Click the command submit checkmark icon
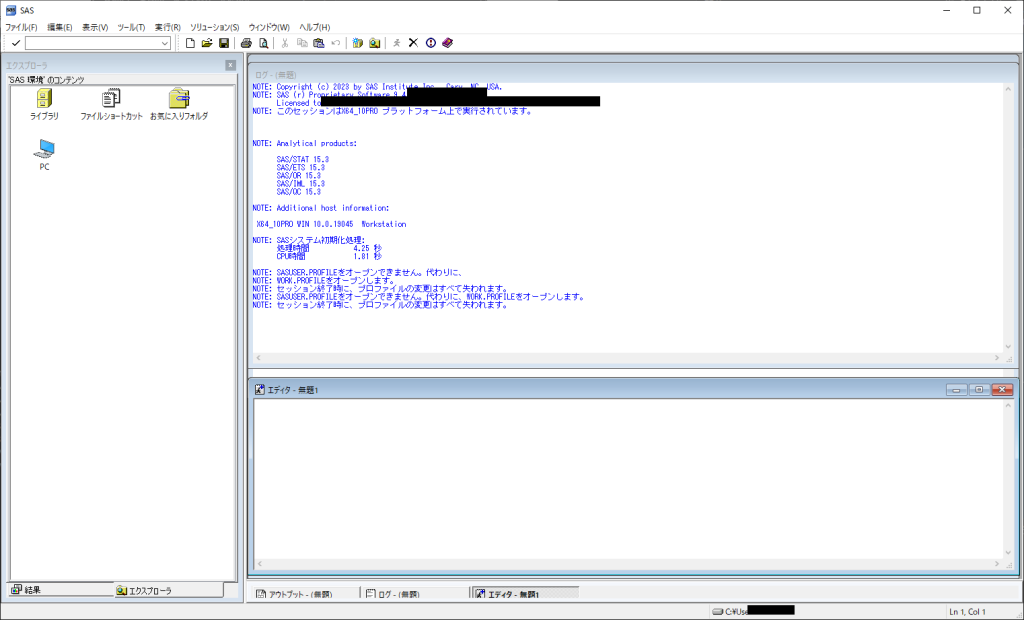Image resolution: width=1024 pixels, height=620 pixels. [16, 43]
